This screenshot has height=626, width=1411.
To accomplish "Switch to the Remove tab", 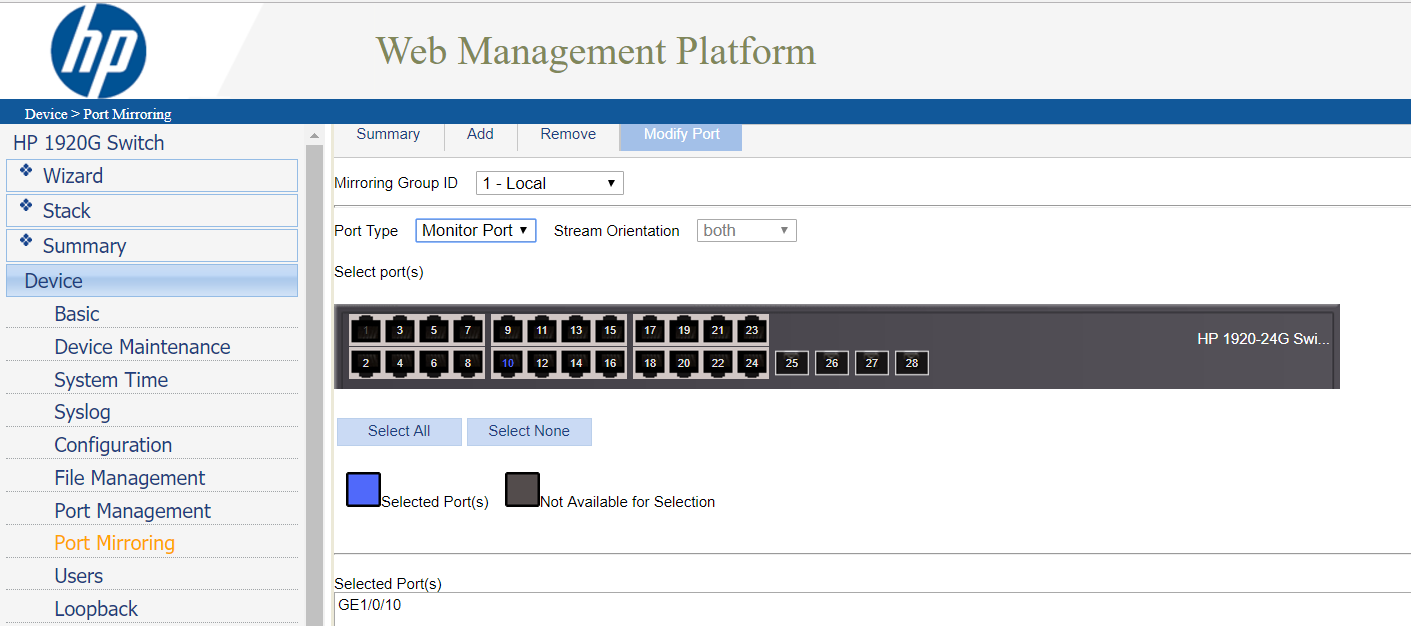I will [x=568, y=134].
